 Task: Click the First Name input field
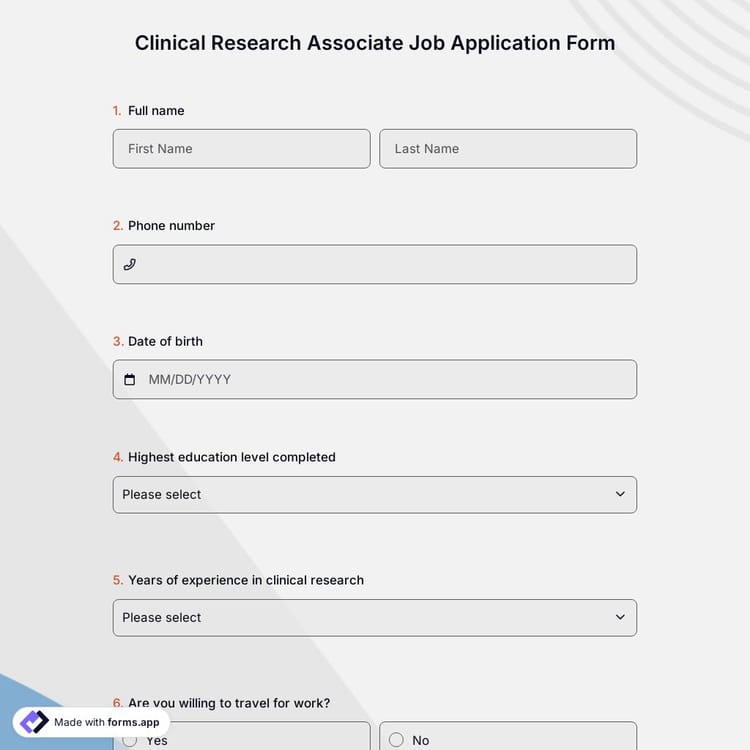click(x=241, y=149)
